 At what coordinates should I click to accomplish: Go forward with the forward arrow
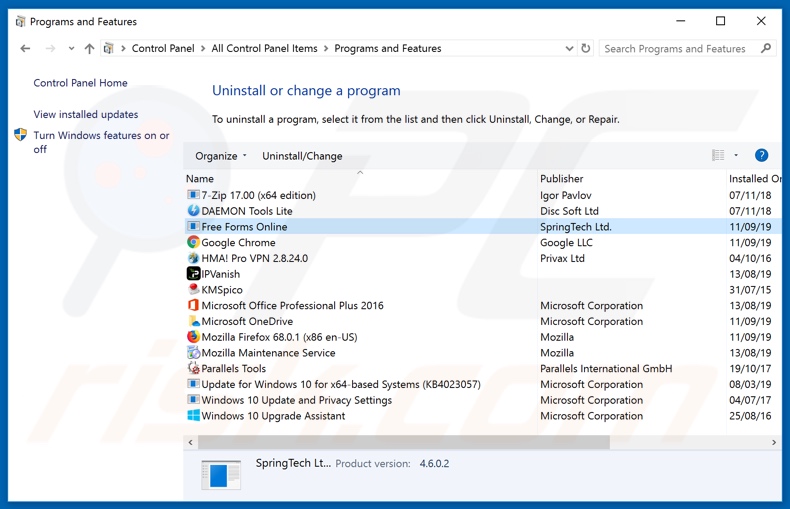coord(50,48)
